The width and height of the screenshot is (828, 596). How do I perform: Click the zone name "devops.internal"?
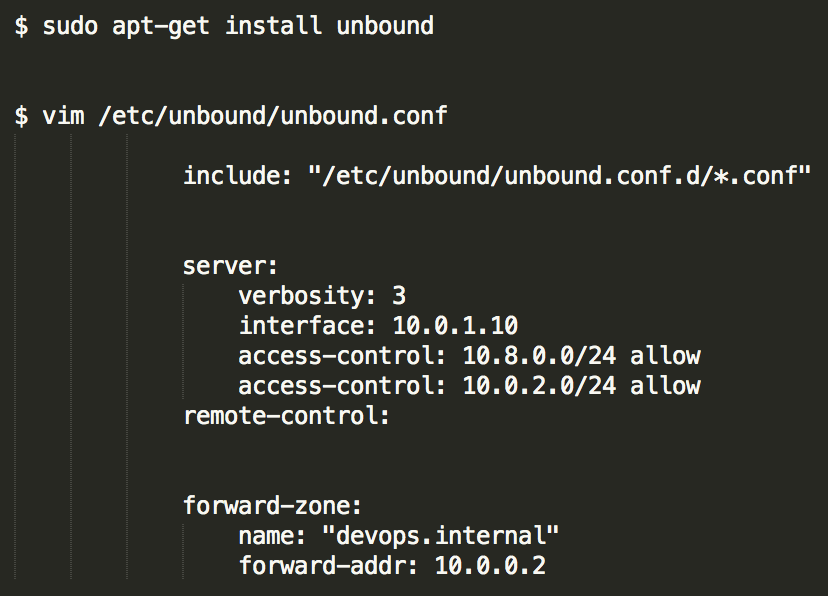(x=440, y=536)
